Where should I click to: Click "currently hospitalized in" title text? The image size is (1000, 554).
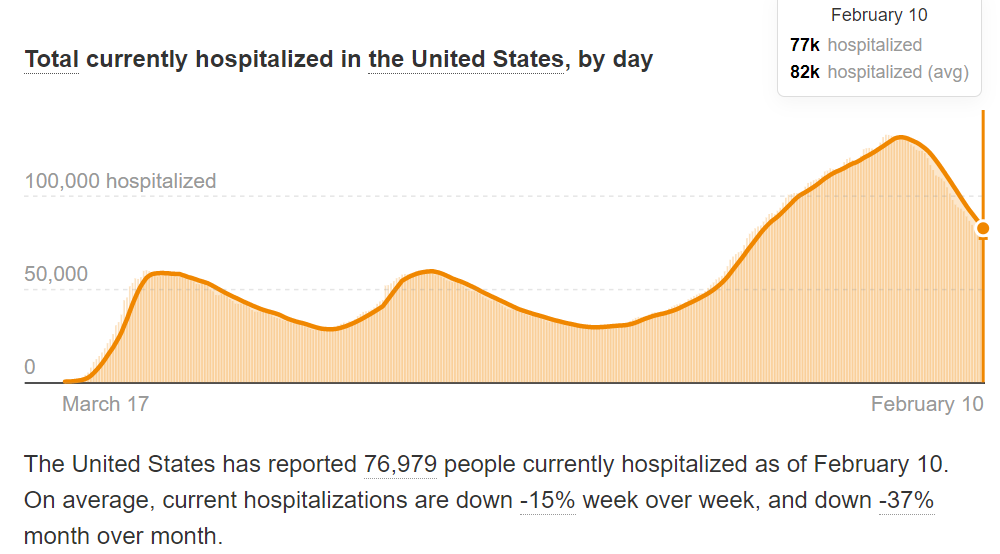click(x=224, y=60)
